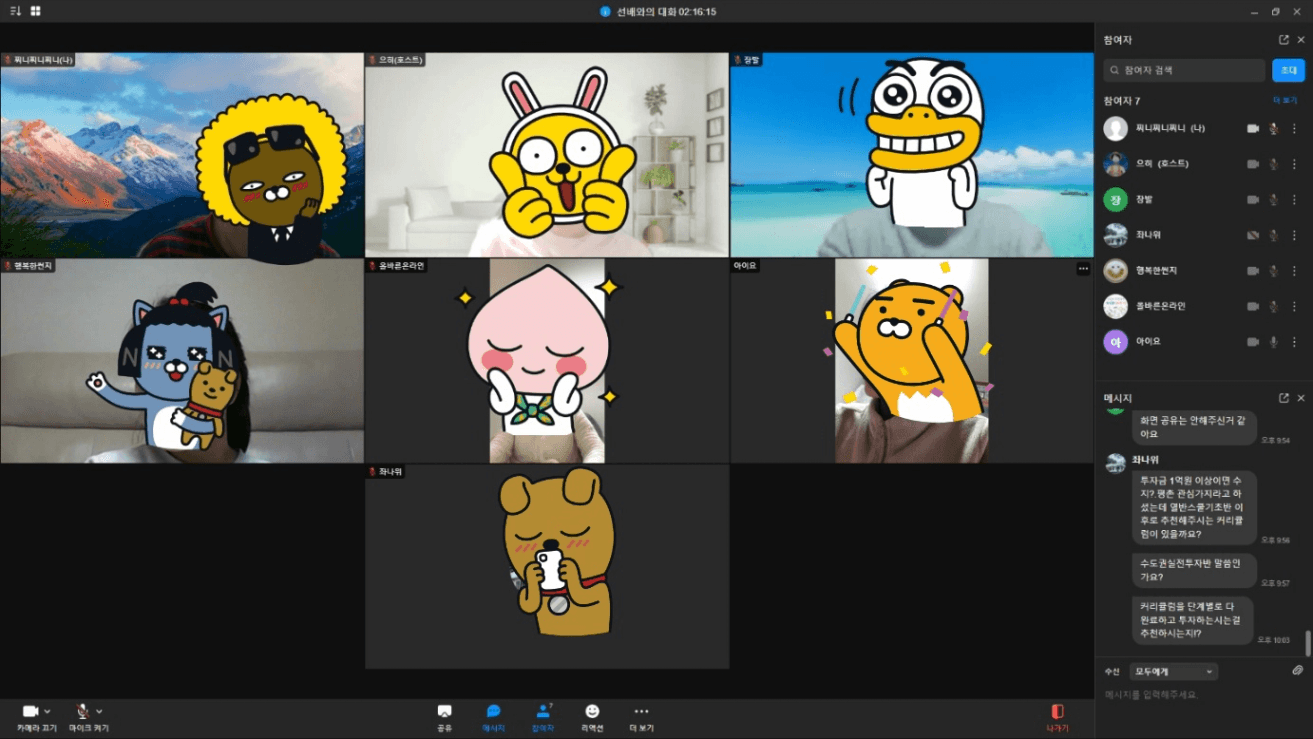Click chat message starting 투자금 1억원
This screenshot has width=1313, height=739.
pos(1194,507)
